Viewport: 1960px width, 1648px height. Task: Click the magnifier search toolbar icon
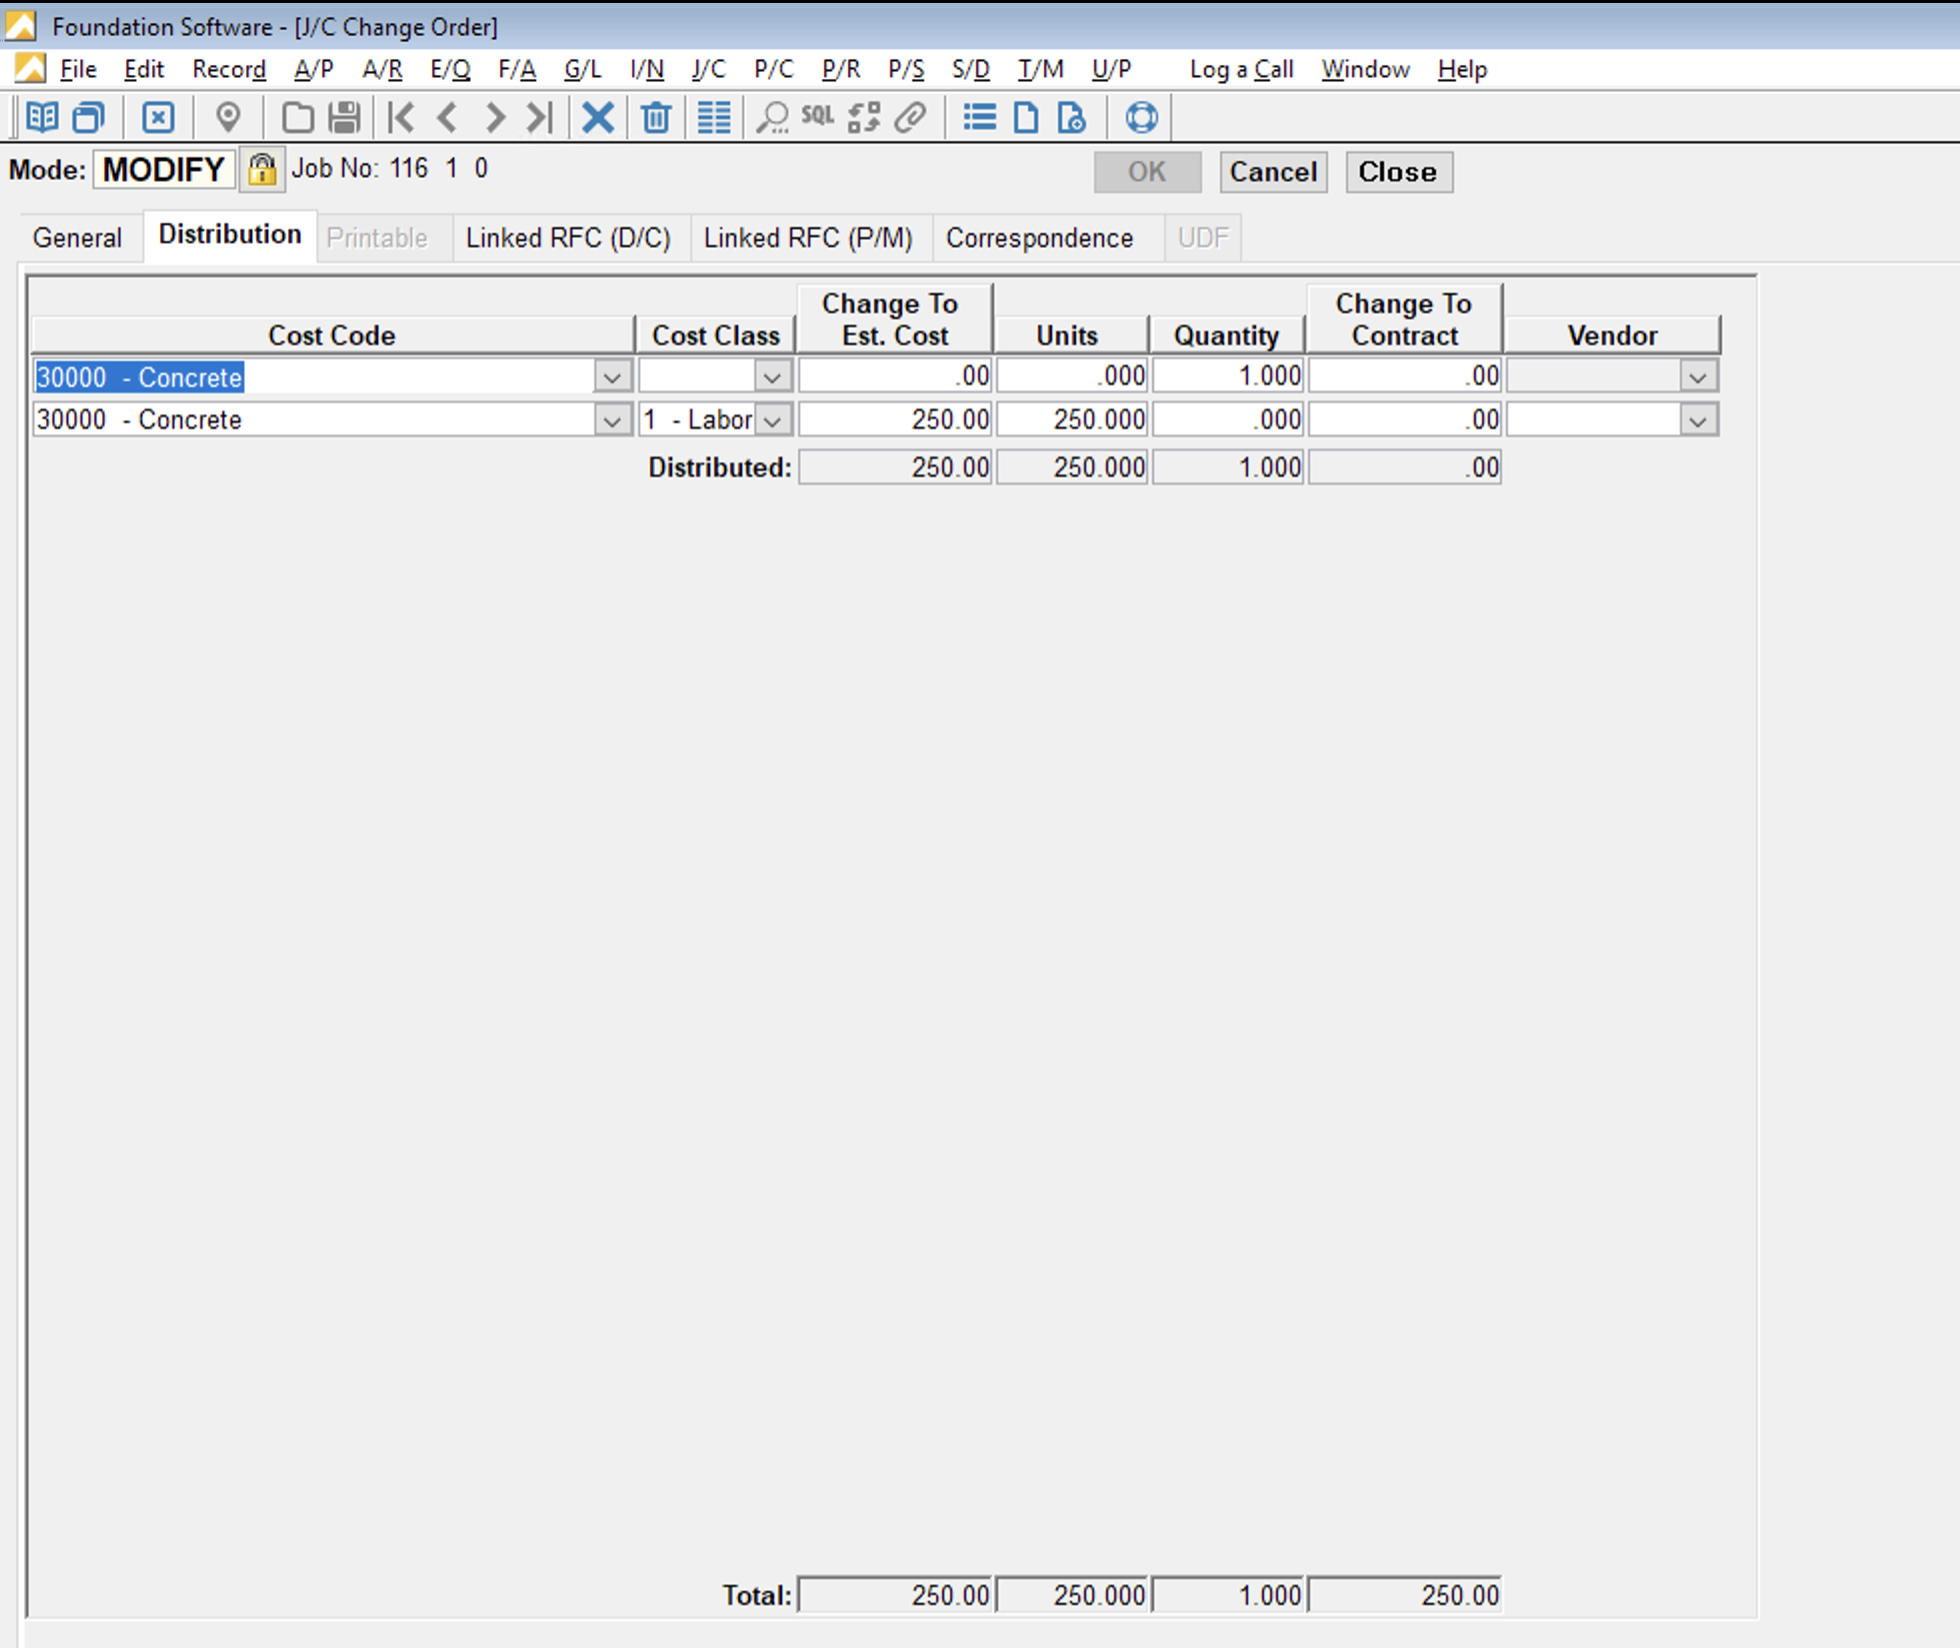(x=772, y=117)
